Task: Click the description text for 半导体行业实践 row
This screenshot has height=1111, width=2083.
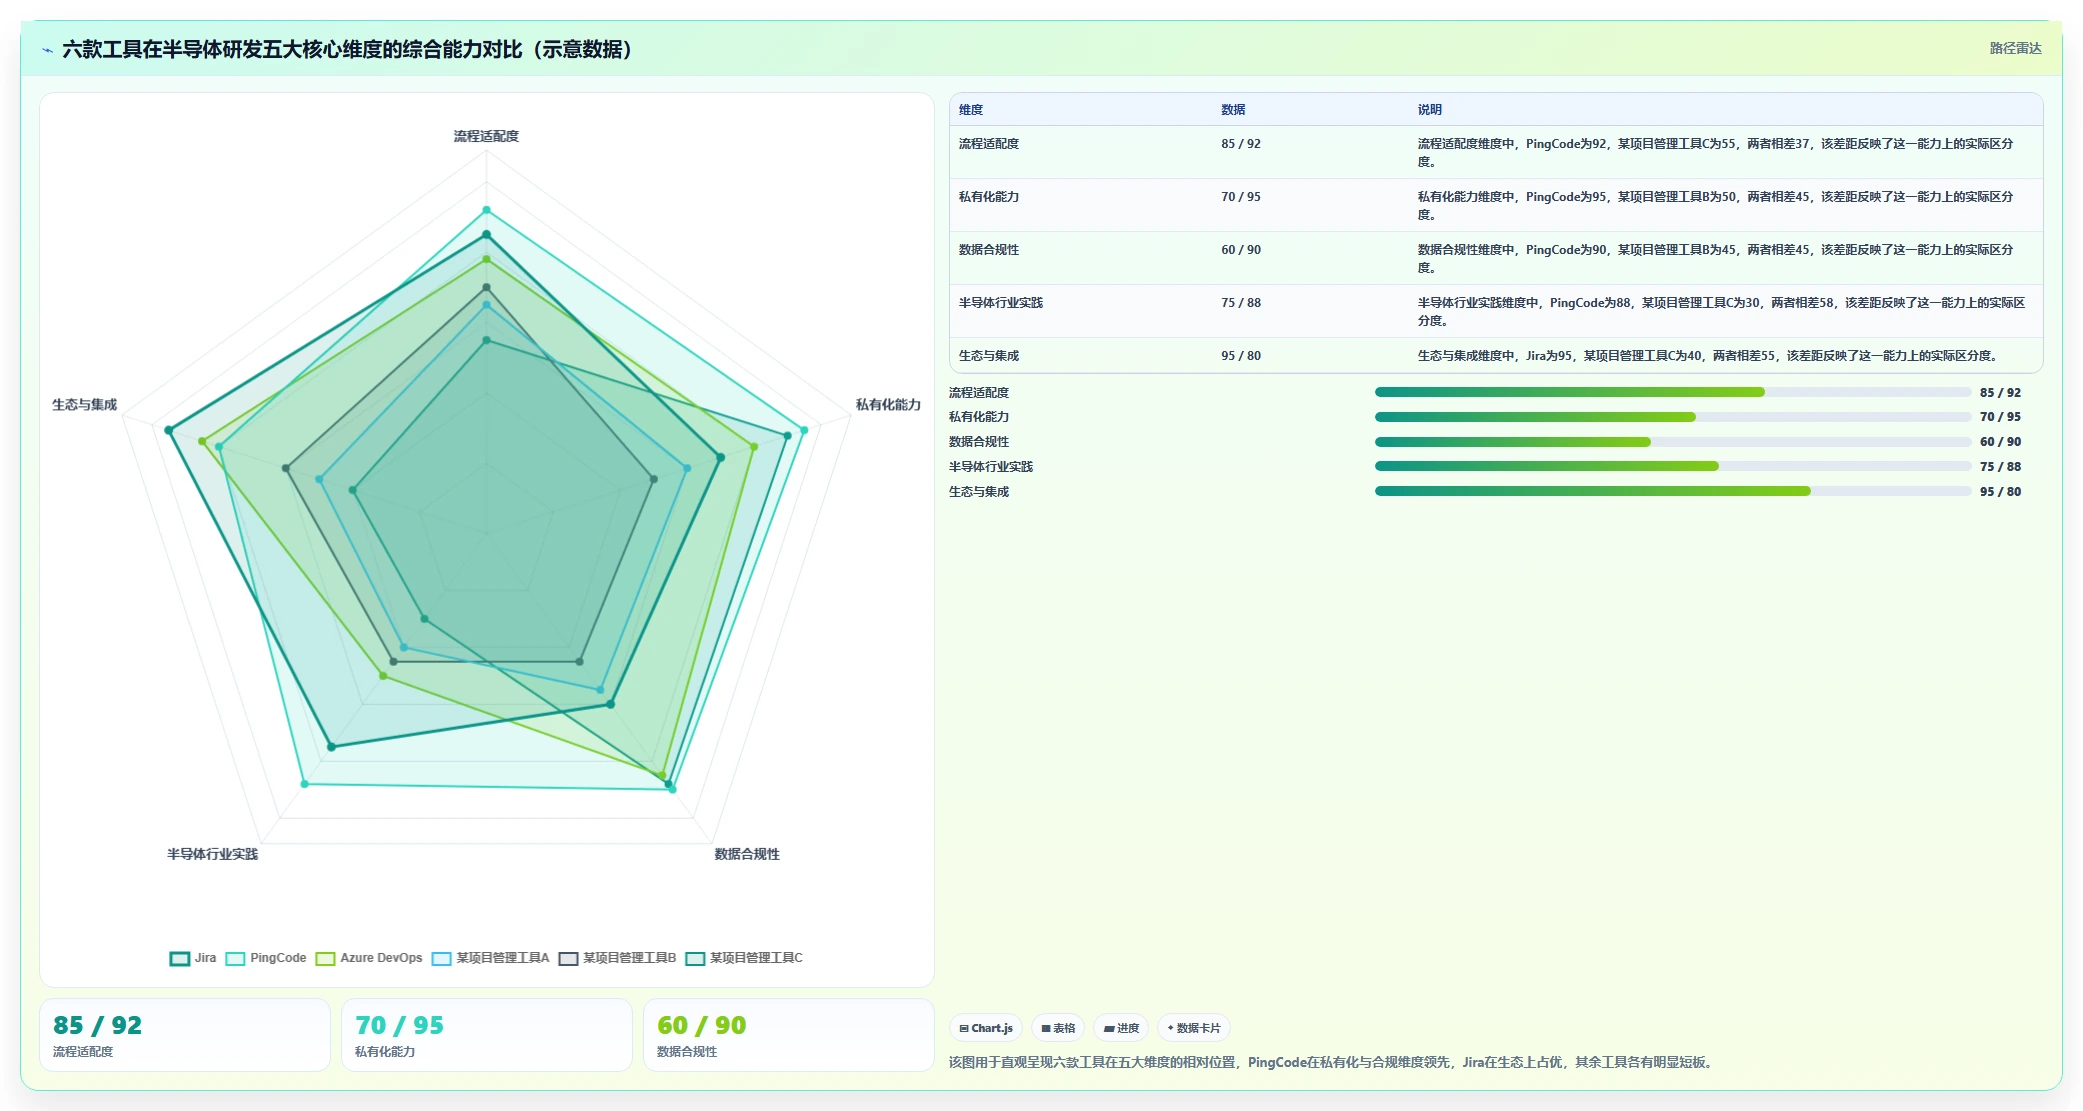Action: pos(1721,312)
